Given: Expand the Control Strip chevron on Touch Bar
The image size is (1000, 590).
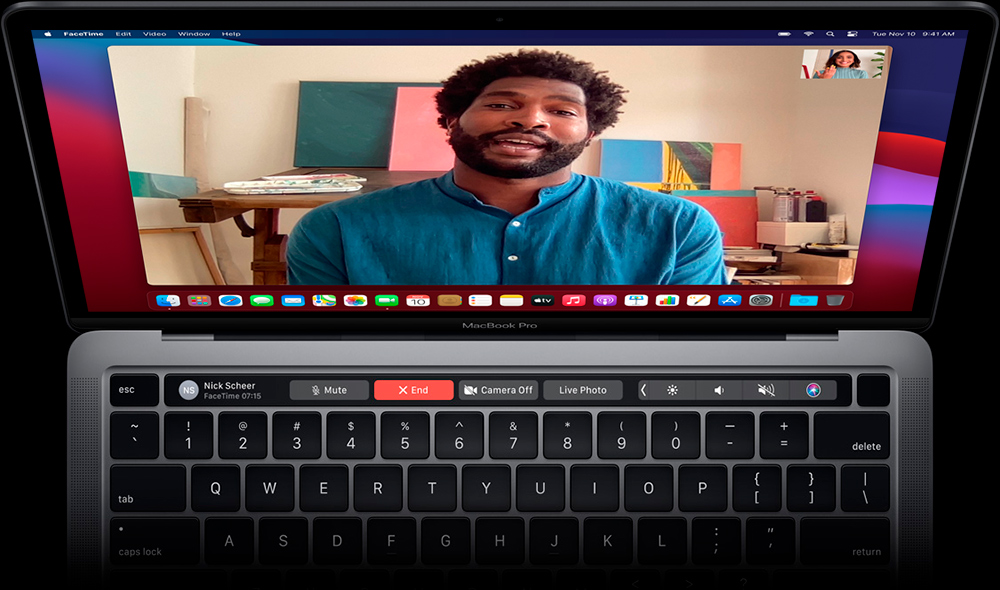Looking at the screenshot, I should 643,390.
